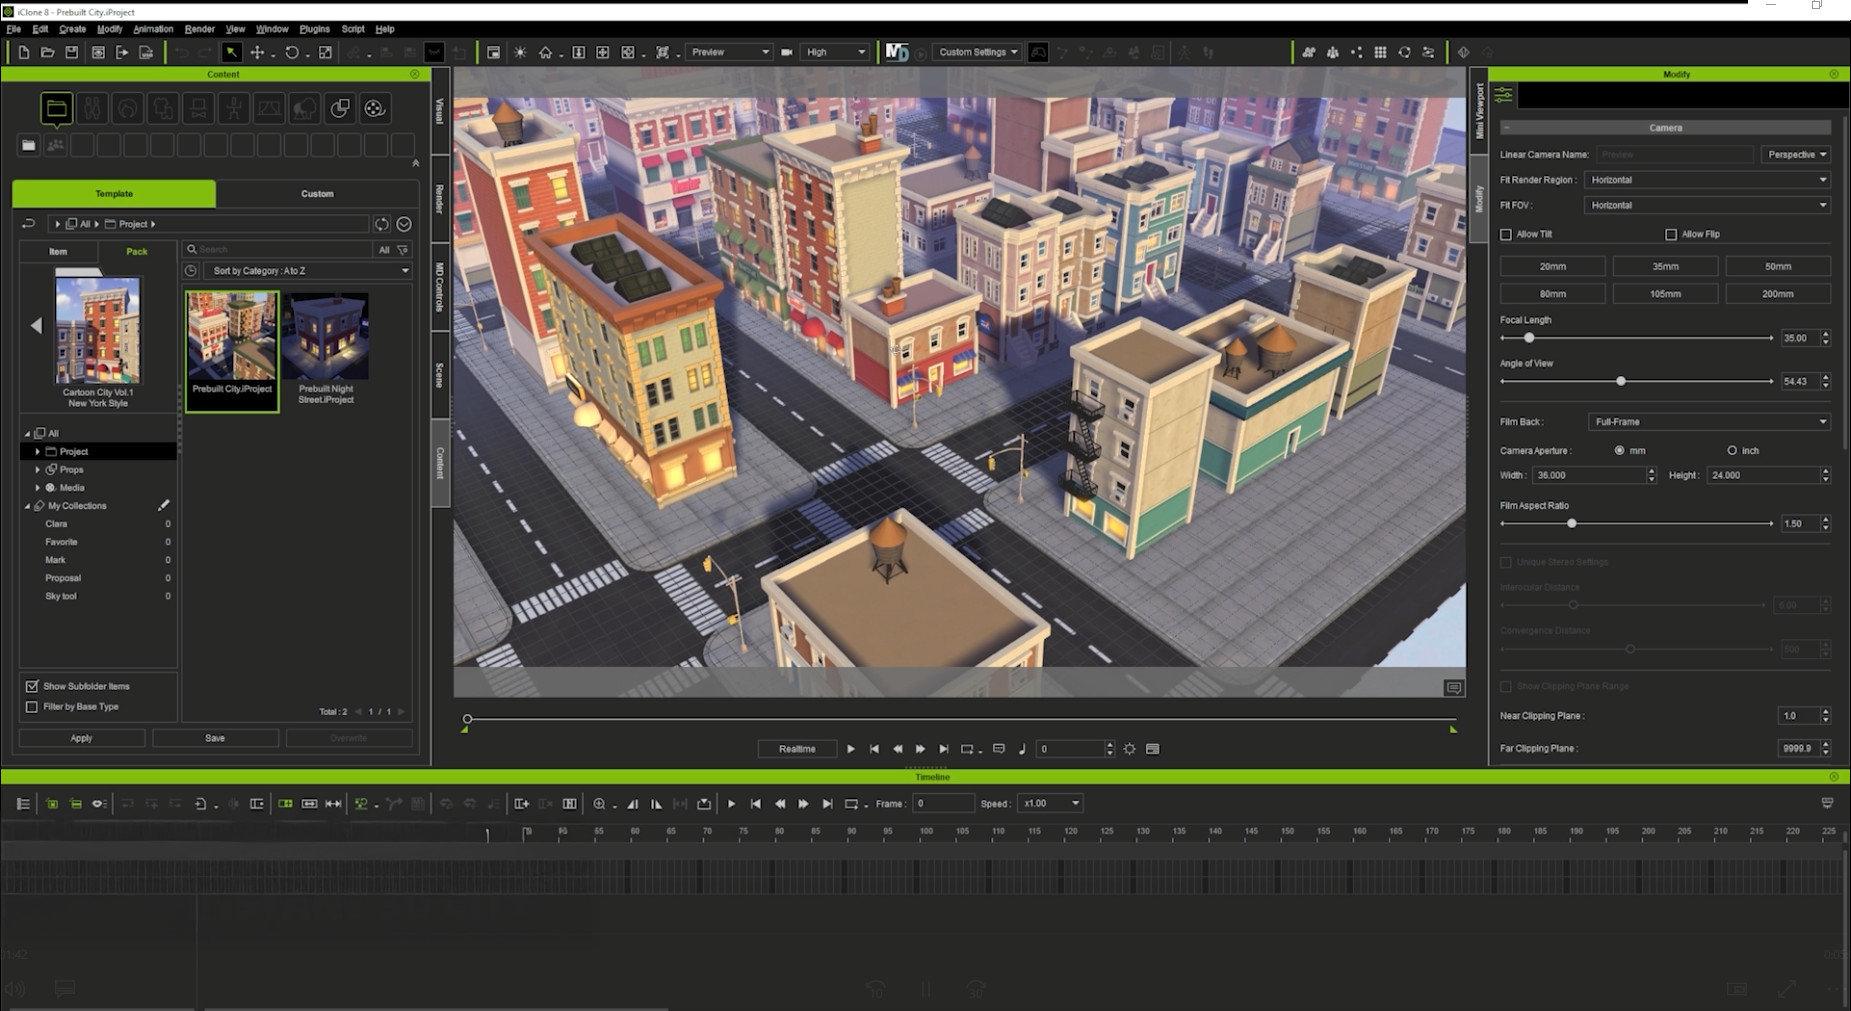This screenshot has height=1011, width=1851.
Task: Open the Film Back Full-Frame dropdown
Action: (1708, 422)
